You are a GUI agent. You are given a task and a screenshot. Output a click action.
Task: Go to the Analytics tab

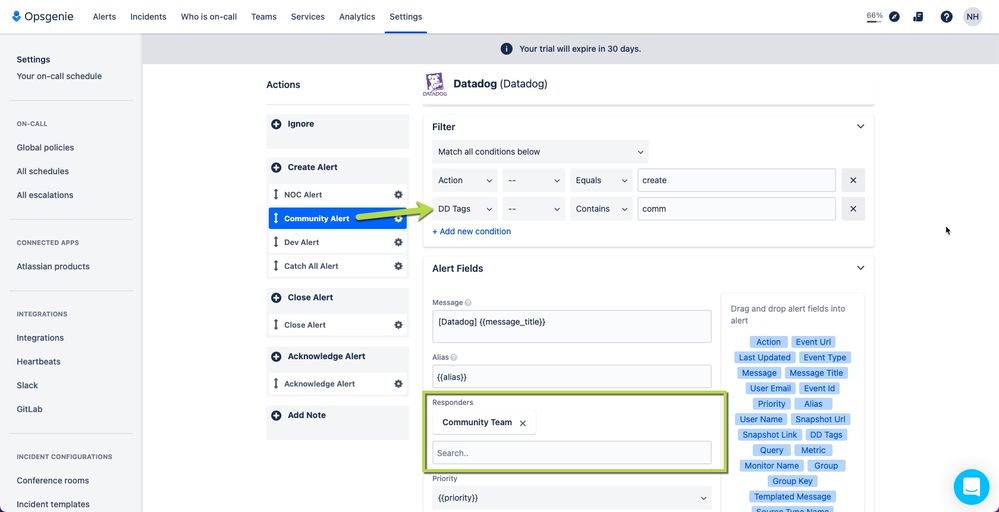click(x=357, y=17)
